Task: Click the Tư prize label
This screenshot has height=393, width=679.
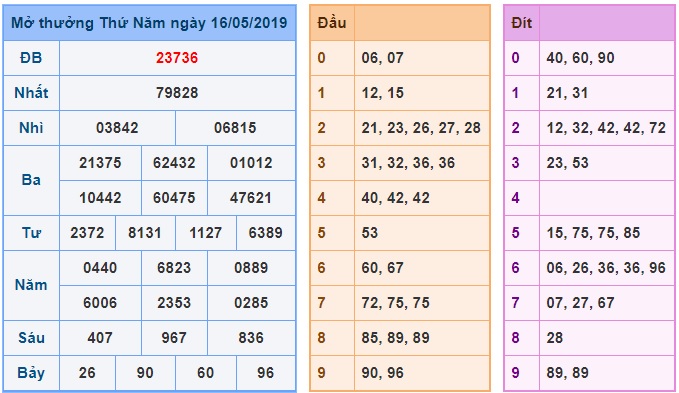Action: click(31, 233)
